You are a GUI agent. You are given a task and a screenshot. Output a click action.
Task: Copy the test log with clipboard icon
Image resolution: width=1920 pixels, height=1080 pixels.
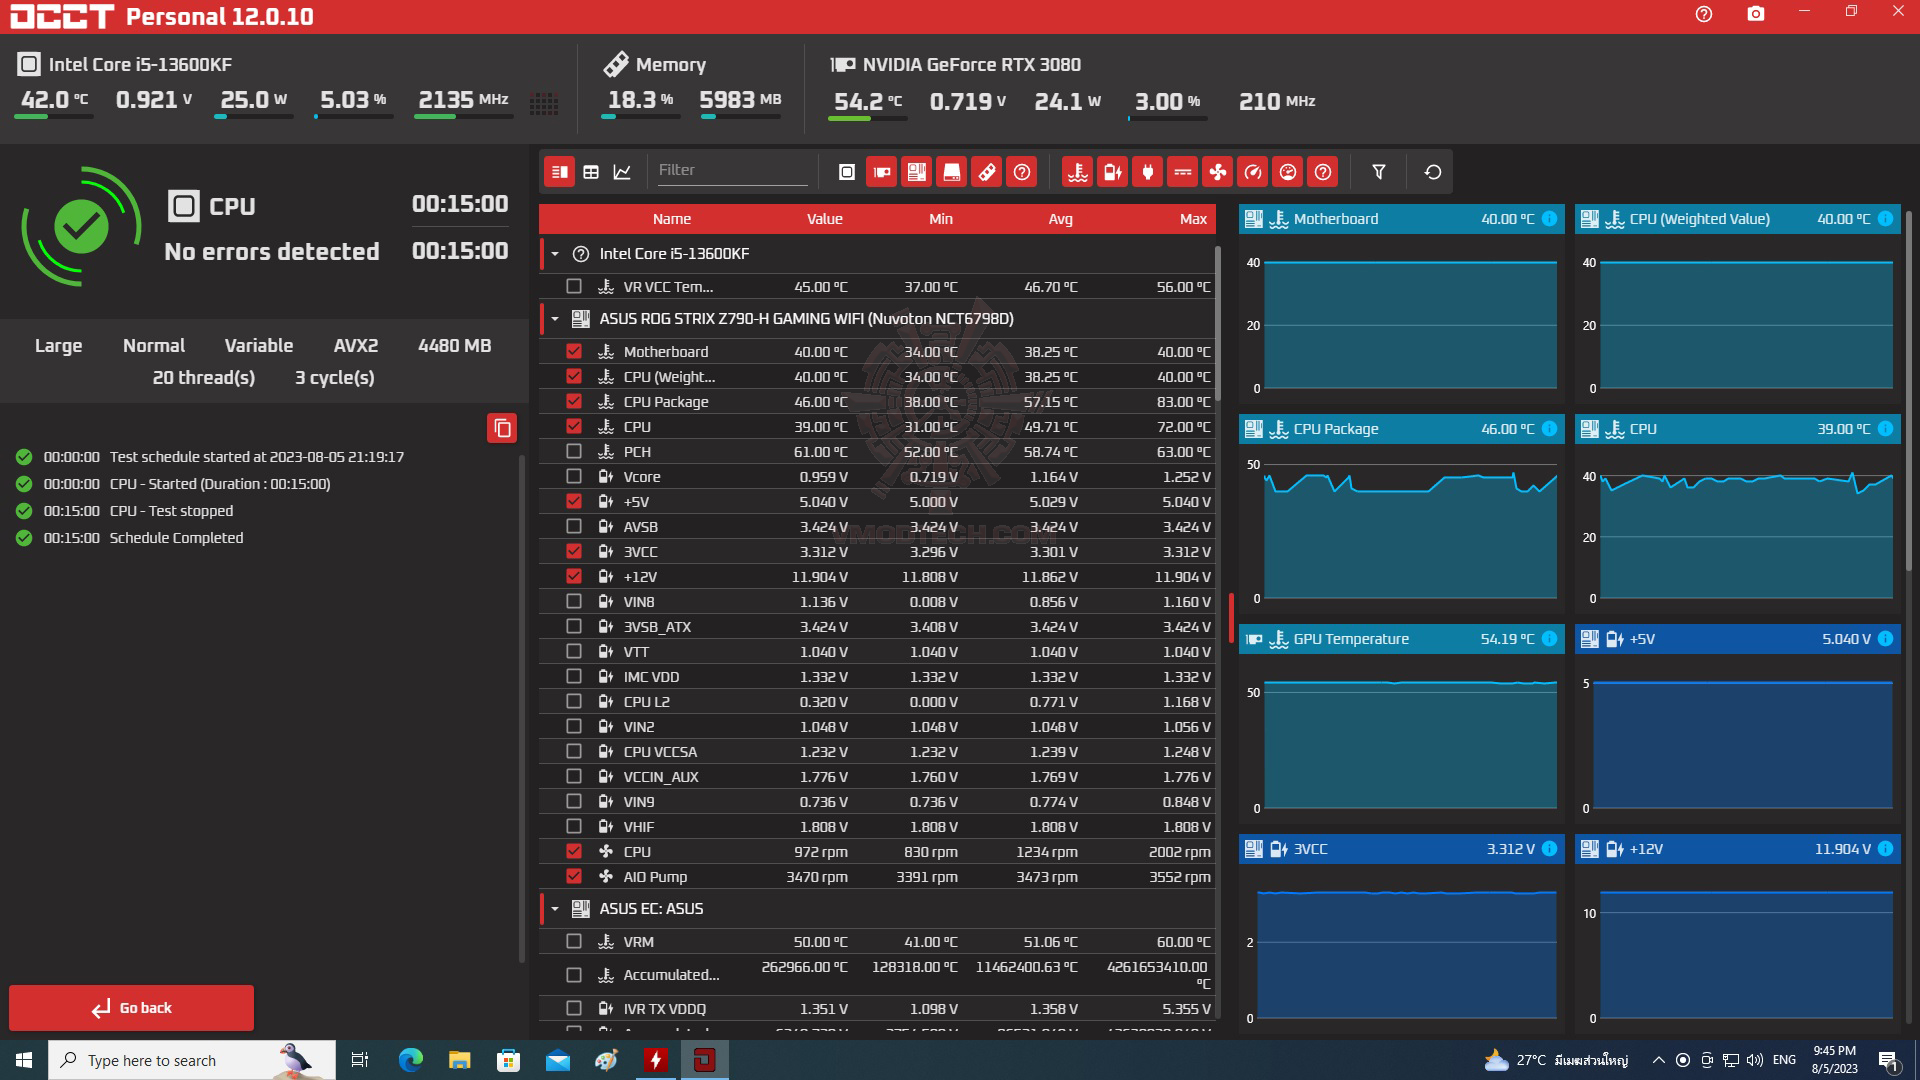tap(502, 428)
